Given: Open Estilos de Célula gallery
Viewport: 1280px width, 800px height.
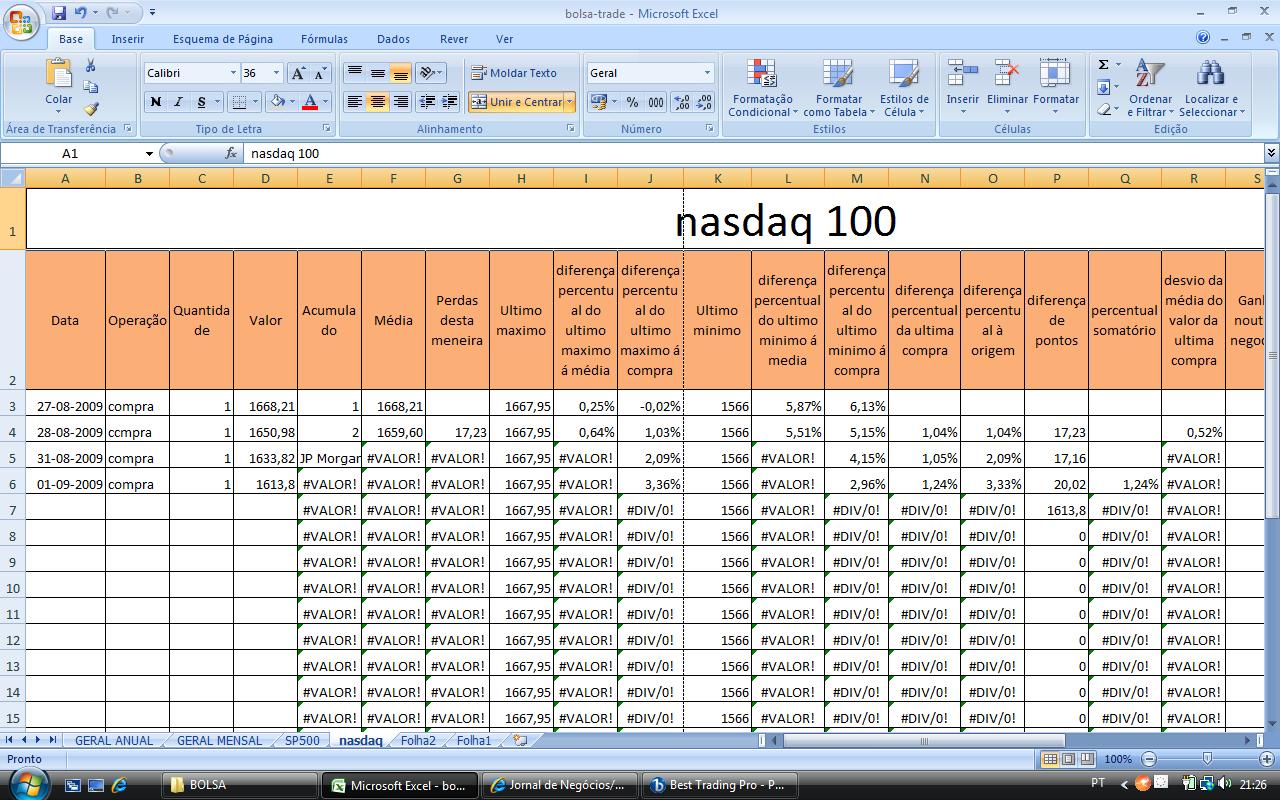Looking at the screenshot, I should (x=903, y=87).
